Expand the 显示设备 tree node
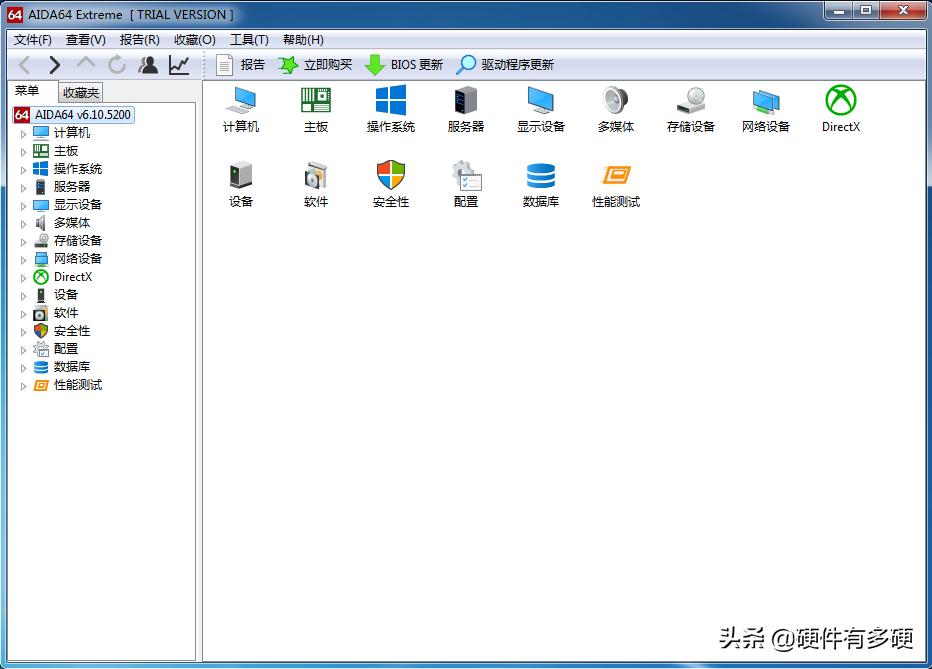 pyautogui.click(x=23, y=204)
